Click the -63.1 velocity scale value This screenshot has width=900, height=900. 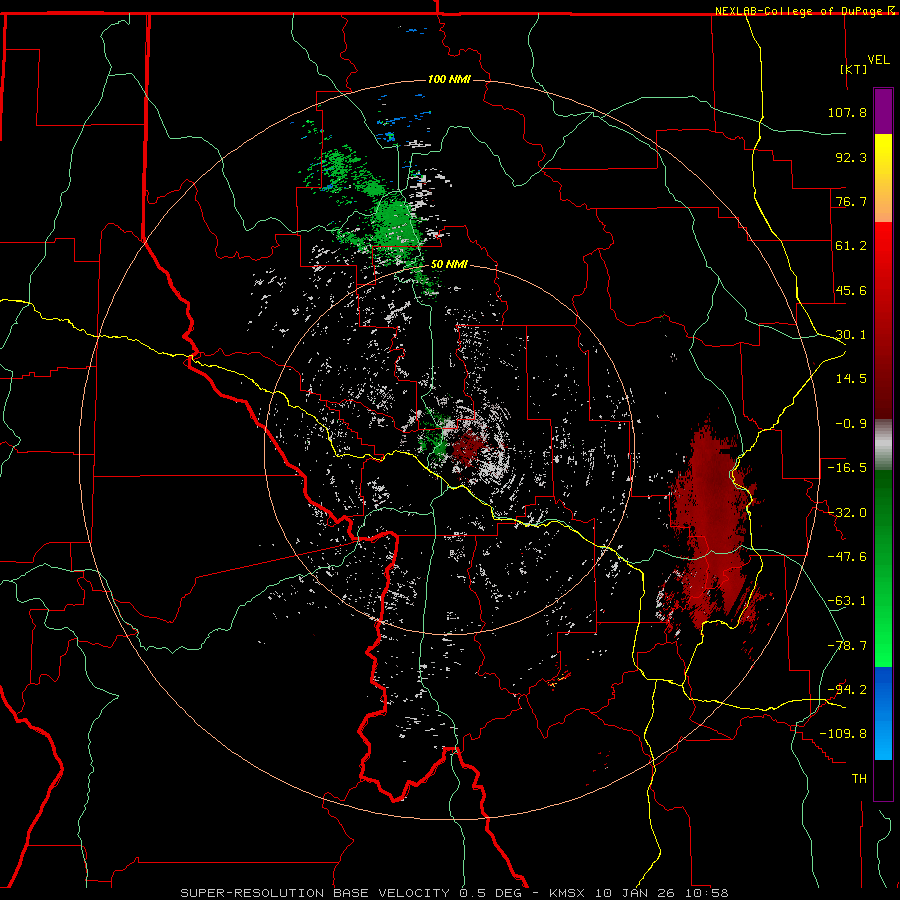coord(847,601)
